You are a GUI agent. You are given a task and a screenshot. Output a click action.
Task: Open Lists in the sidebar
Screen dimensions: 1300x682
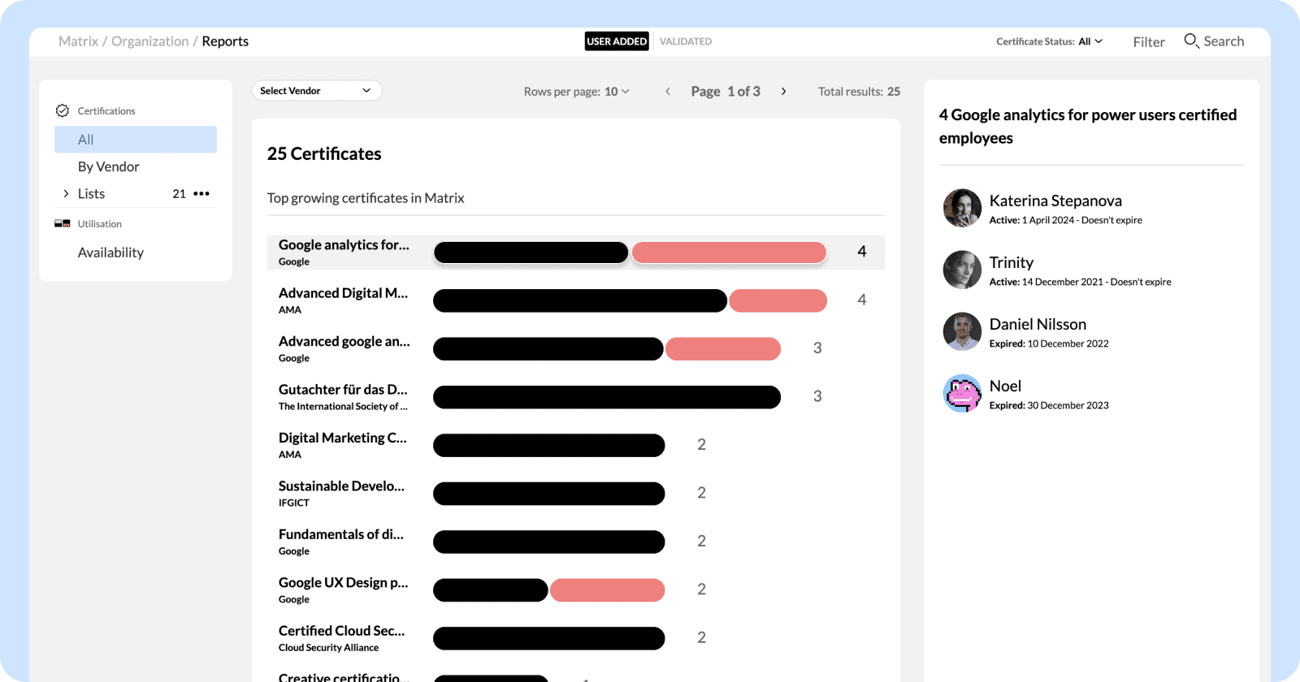[x=91, y=194]
